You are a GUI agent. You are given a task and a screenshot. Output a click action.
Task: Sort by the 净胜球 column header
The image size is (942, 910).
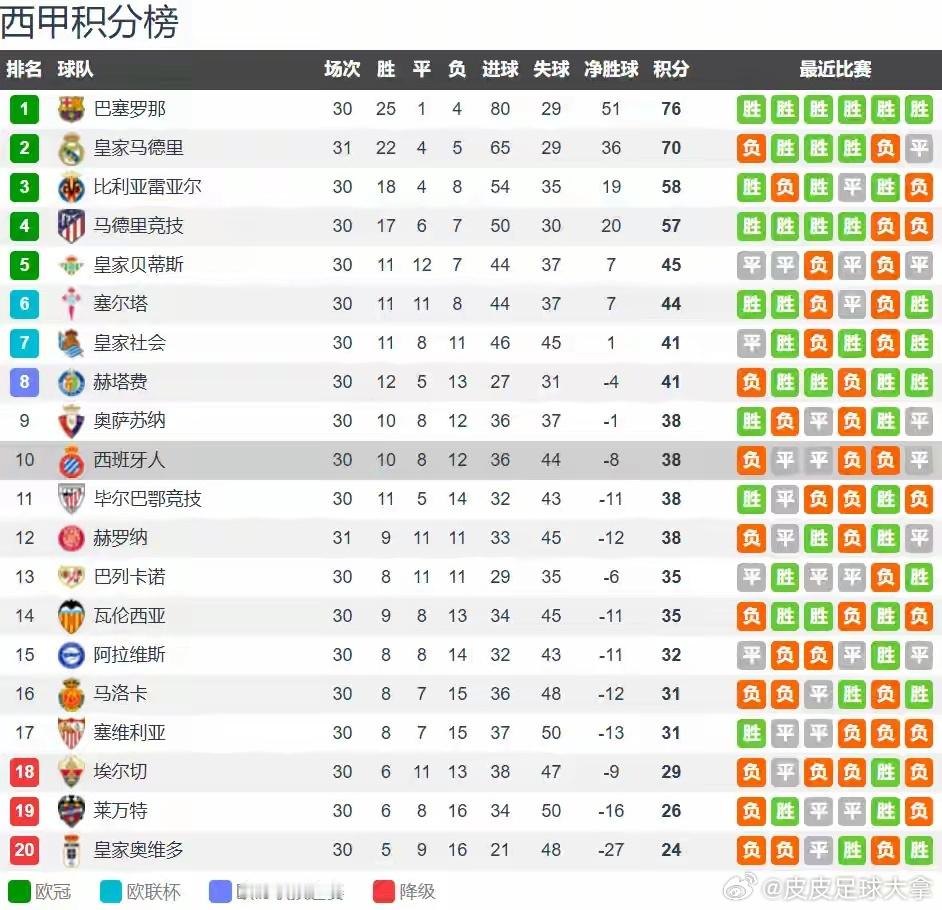pos(611,69)
